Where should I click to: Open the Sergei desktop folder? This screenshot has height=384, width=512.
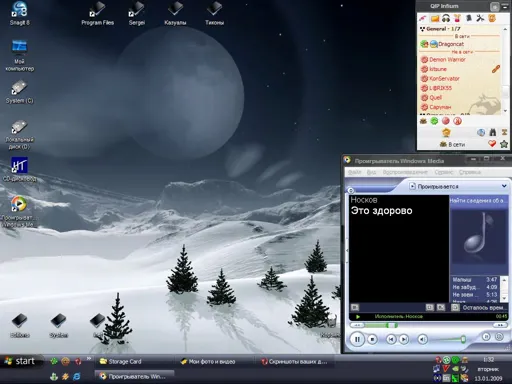(137, 14)
